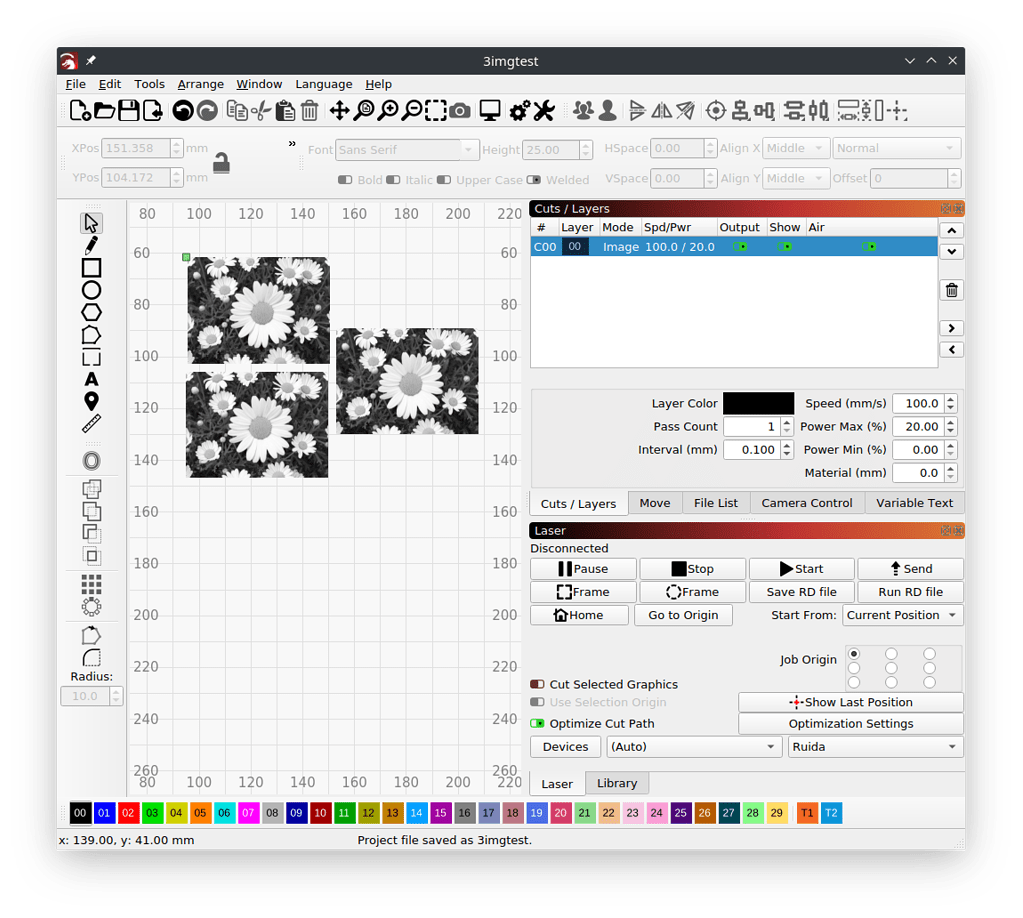Image resolution: width=1023 pixels, height=918 pixels.
Task: Select the Ellipse drawing tool
Action: [x=91, y=289]
